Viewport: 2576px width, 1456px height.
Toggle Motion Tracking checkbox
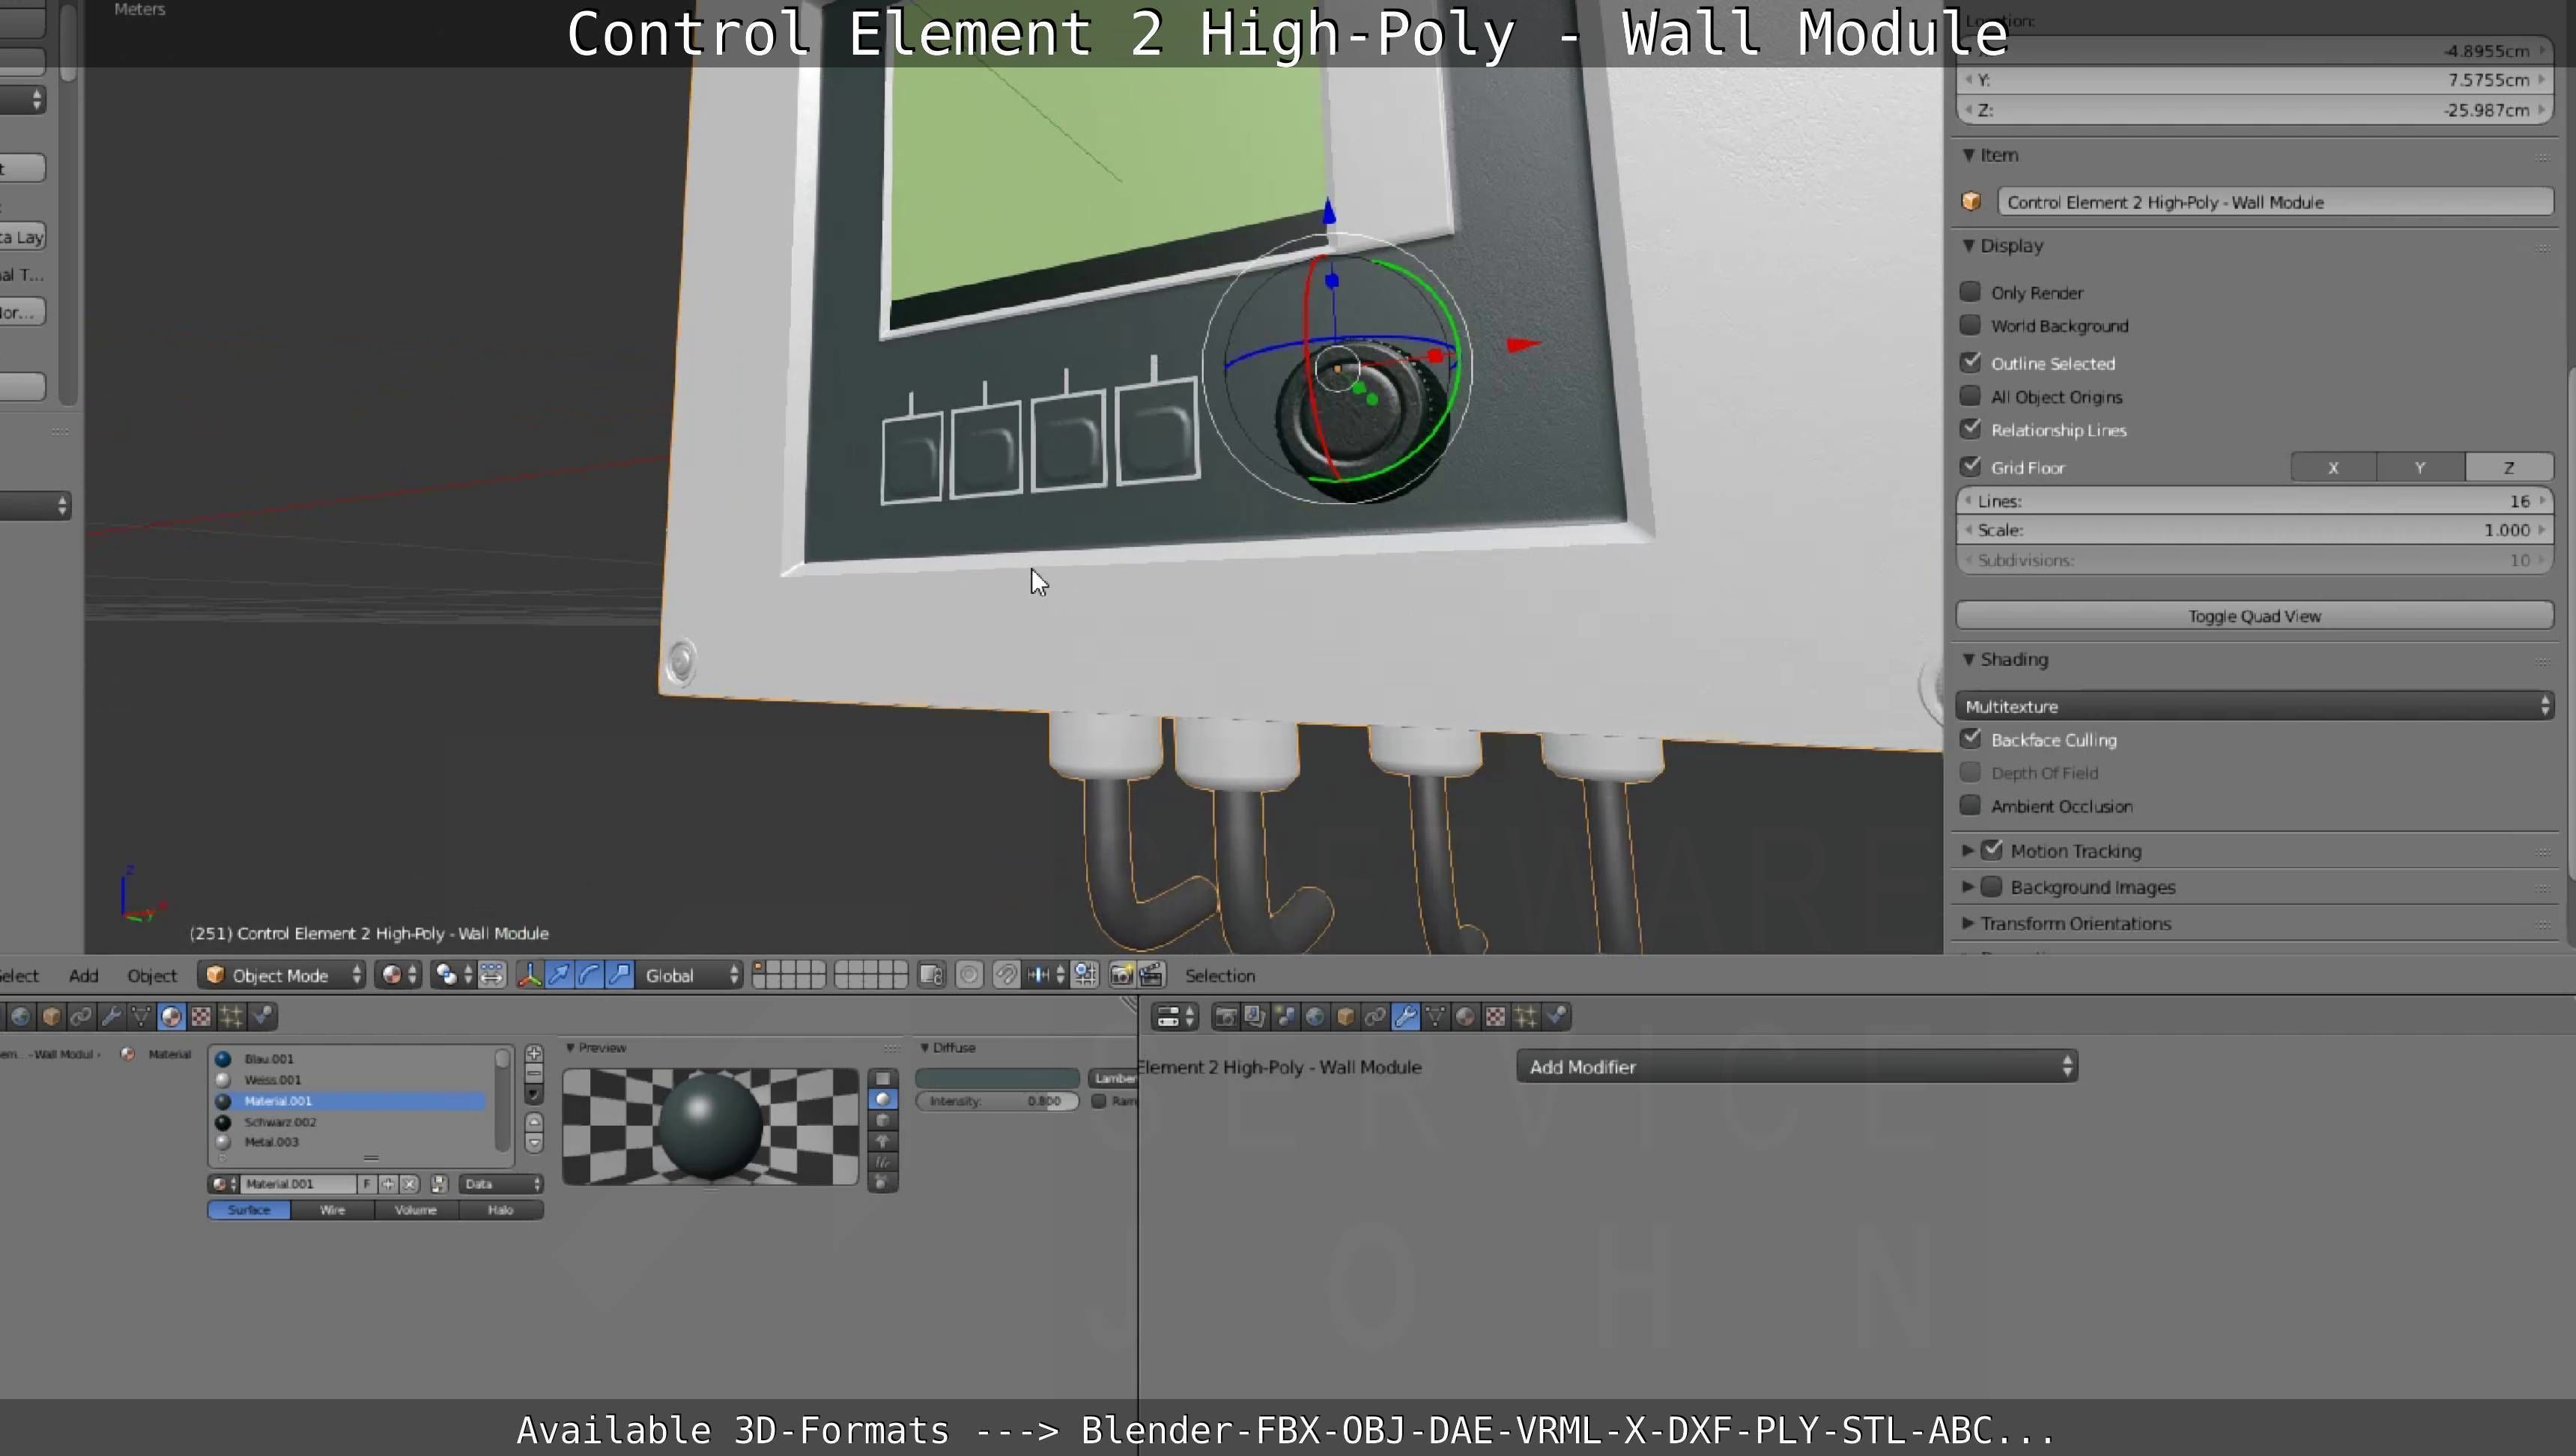[x=1992, y=850]
